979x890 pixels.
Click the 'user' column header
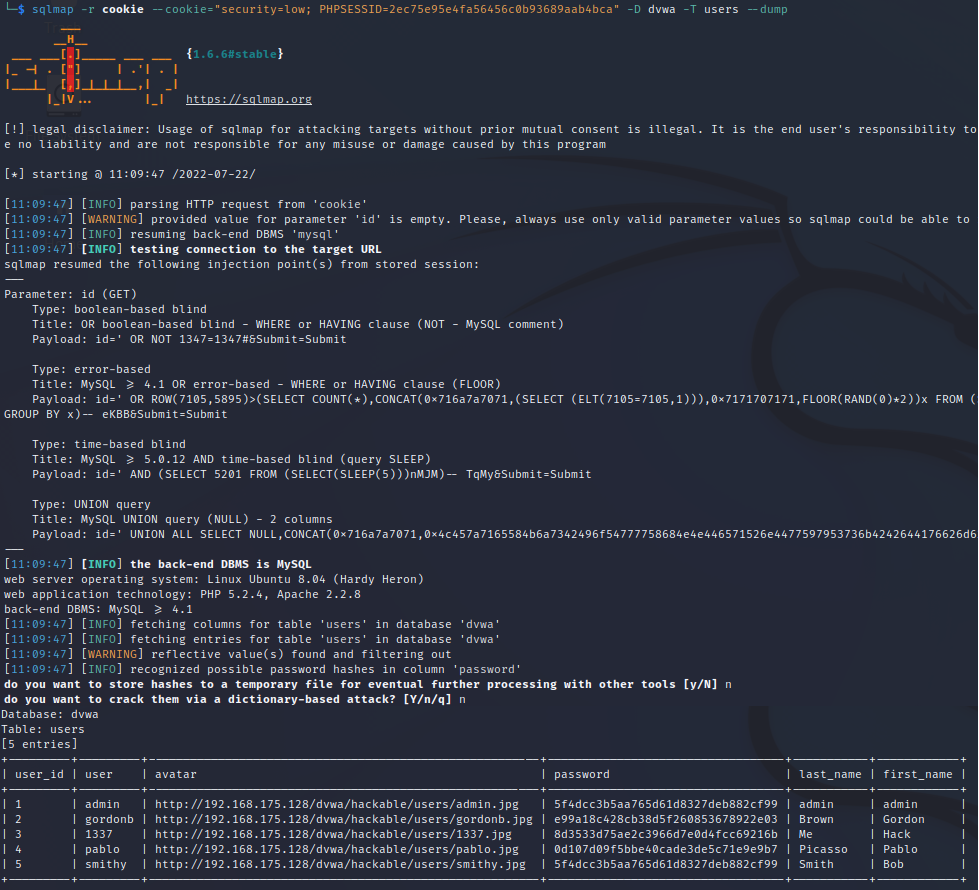click(x=99, y=774)
